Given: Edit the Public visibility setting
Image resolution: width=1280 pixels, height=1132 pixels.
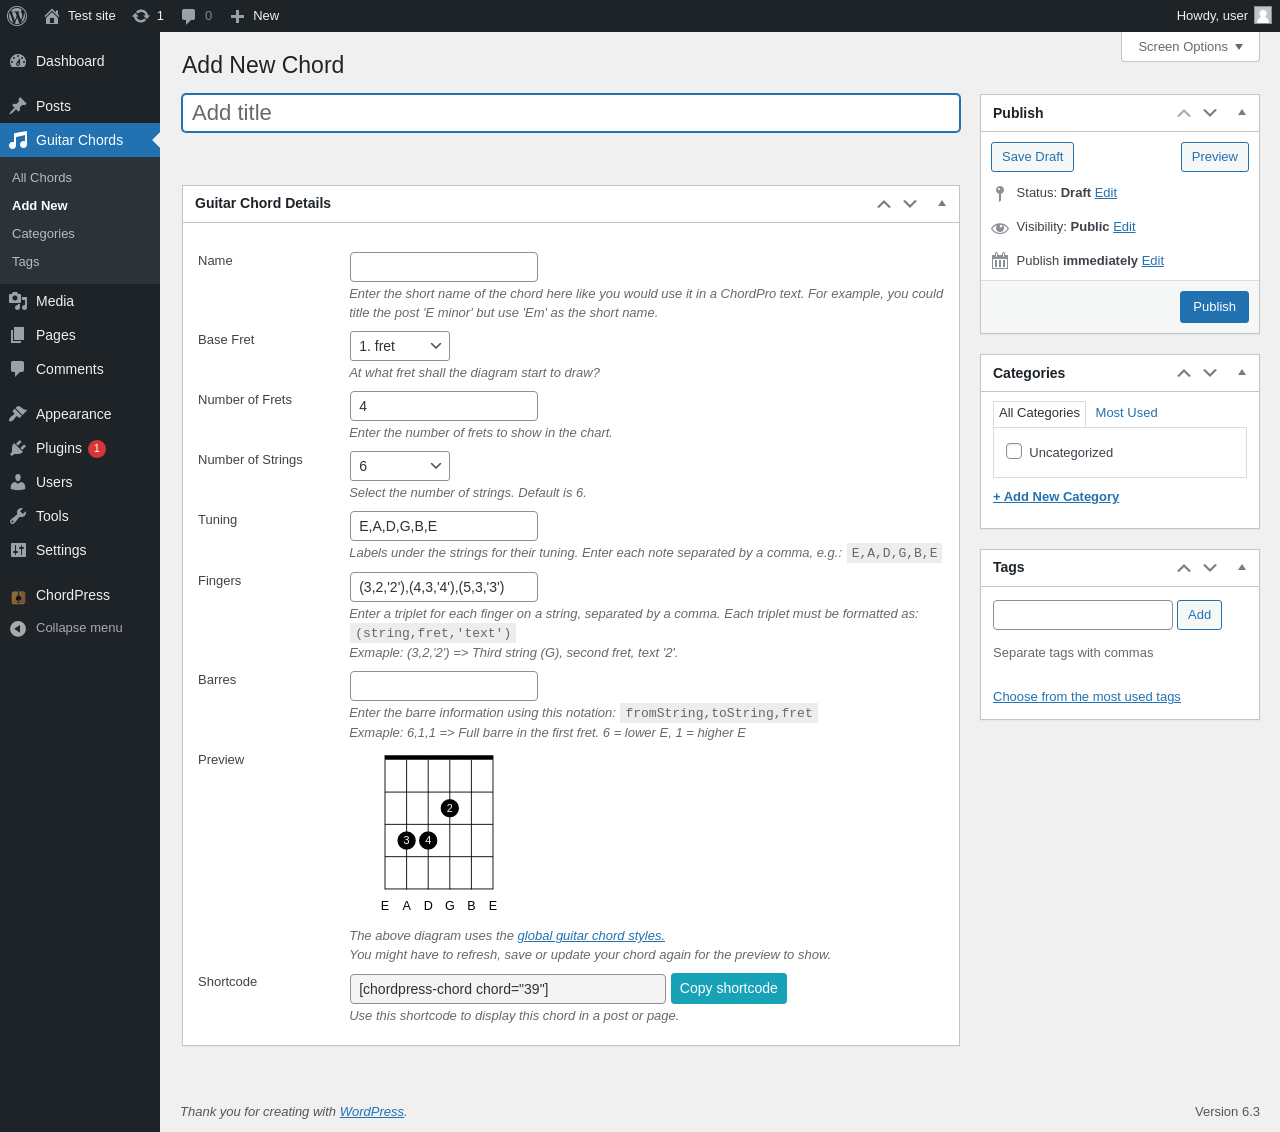Looking at the screenshot, I should [1124, 227].
